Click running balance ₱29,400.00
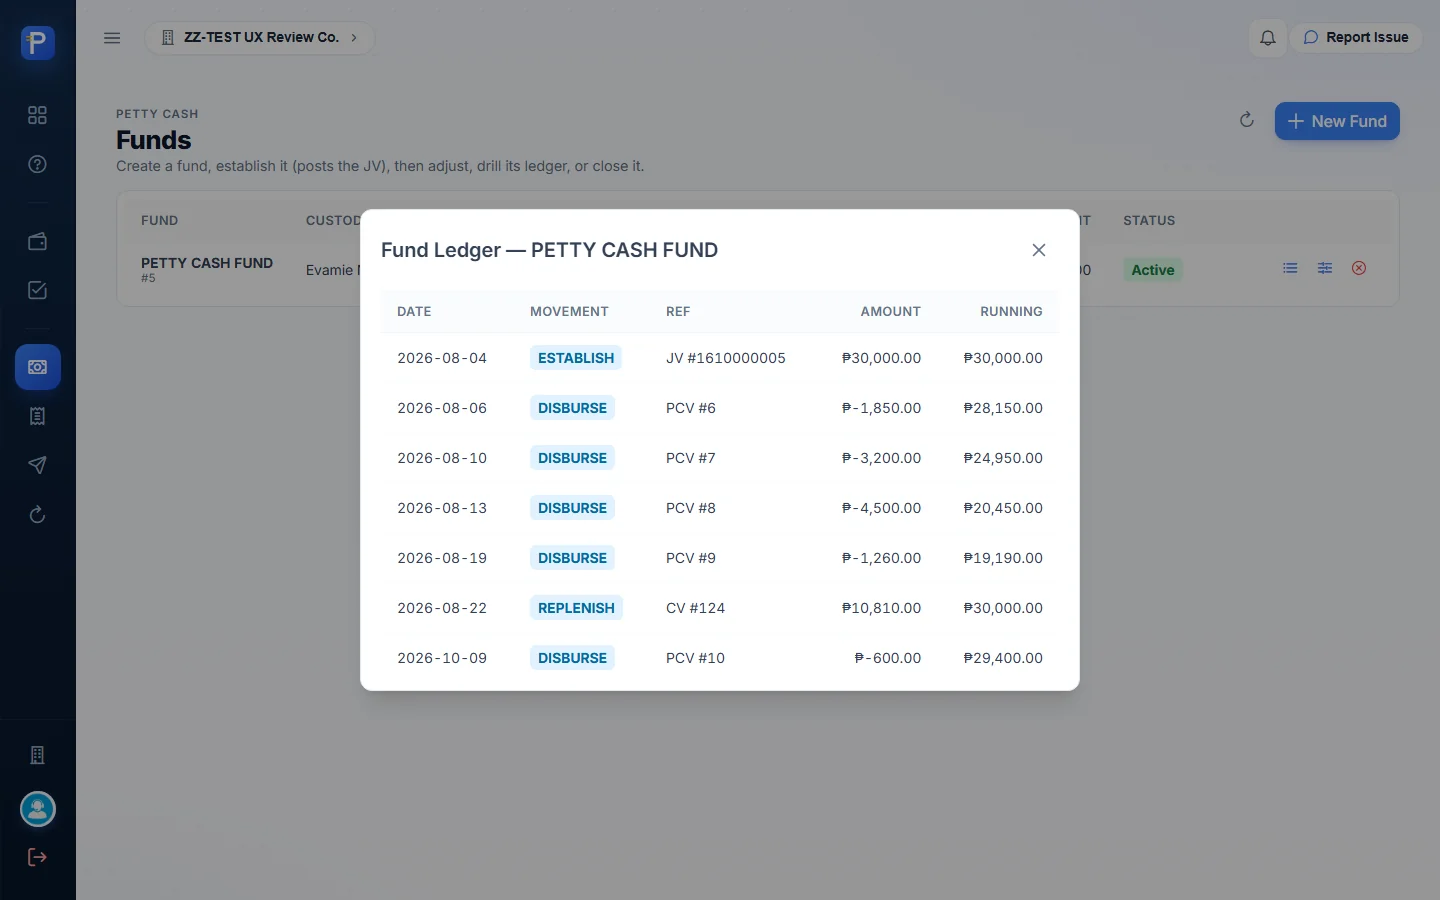This screenshot has height=900, width=1440. coord(1003,658)
